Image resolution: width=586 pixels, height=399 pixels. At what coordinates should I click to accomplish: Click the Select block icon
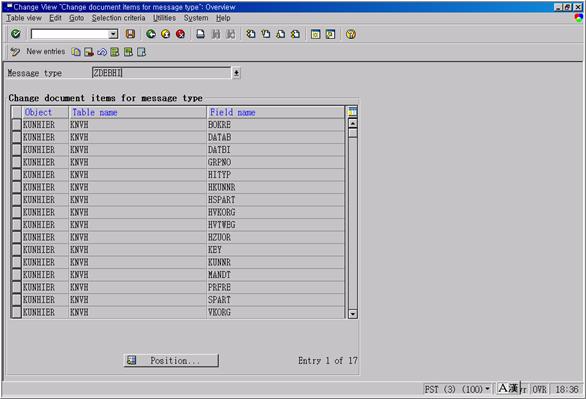[x=128, y=52]
